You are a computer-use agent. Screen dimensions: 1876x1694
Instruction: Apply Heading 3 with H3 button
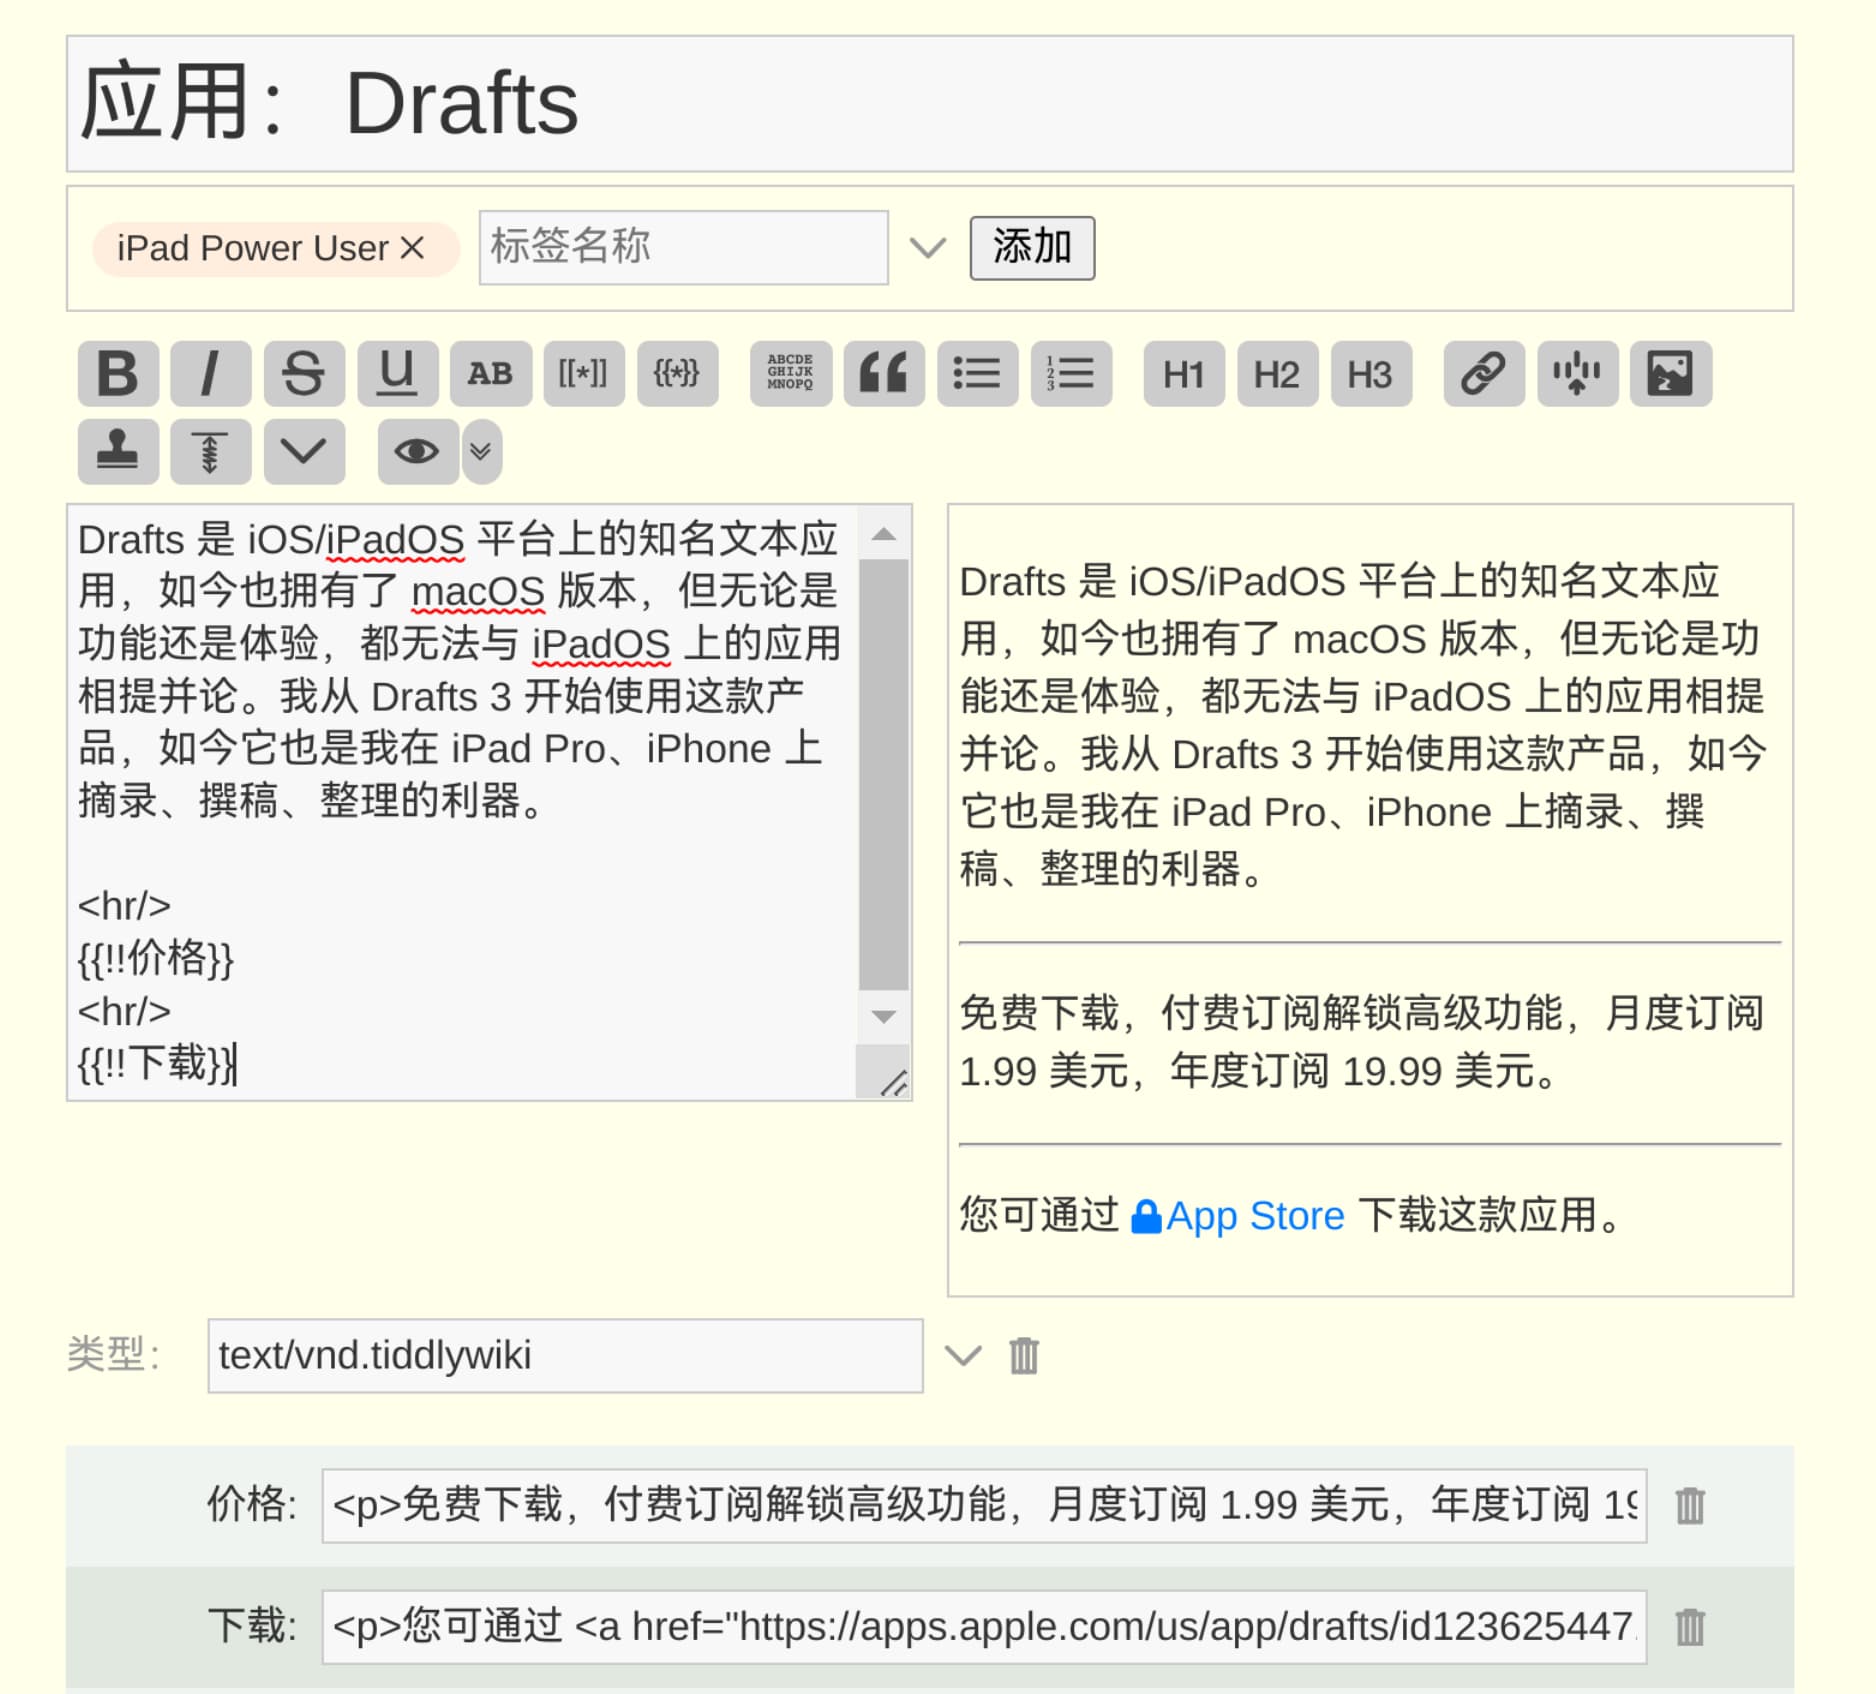[x=1371, y=374]
